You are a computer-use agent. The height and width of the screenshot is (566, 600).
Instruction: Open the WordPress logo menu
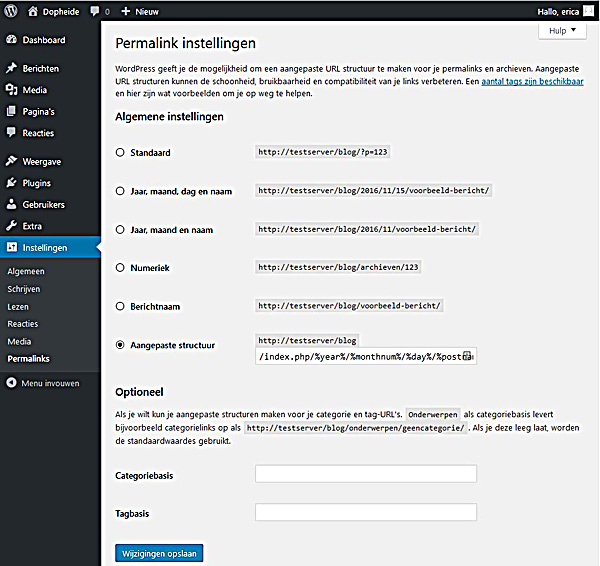coord(11,11)
